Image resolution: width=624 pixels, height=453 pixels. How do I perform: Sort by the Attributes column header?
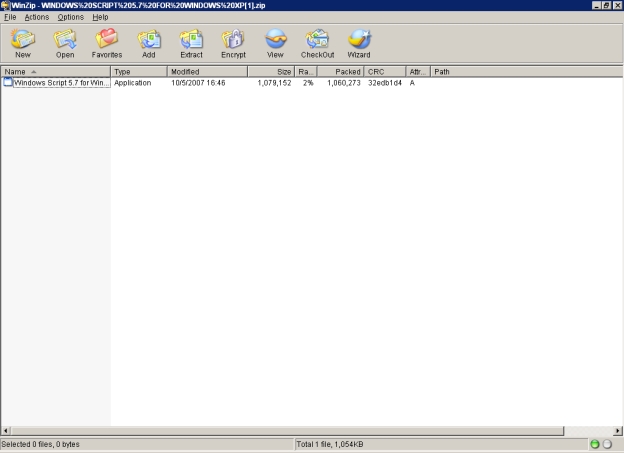pos(418,72)
